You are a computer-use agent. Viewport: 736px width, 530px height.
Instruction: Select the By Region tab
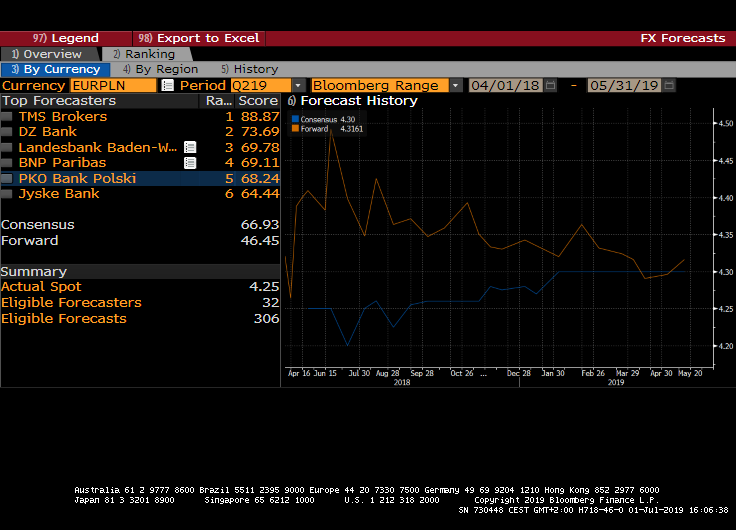click(160, 69)
